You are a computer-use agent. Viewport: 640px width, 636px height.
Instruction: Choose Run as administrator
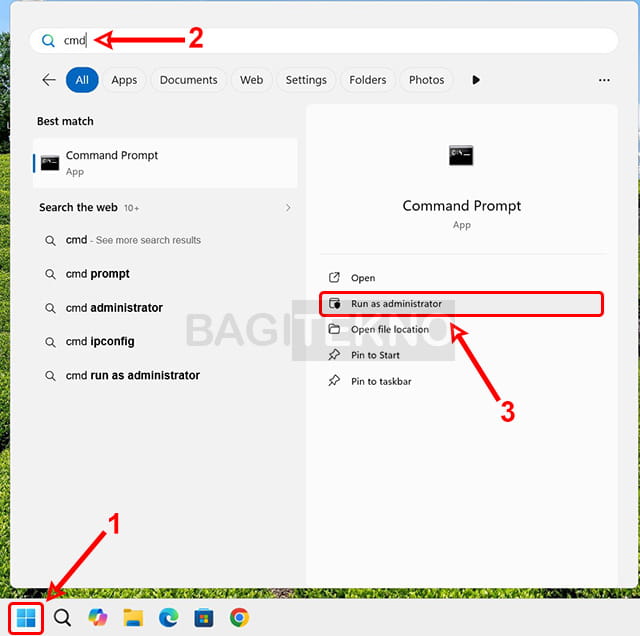pyautogui.click(x=461, y=304)
